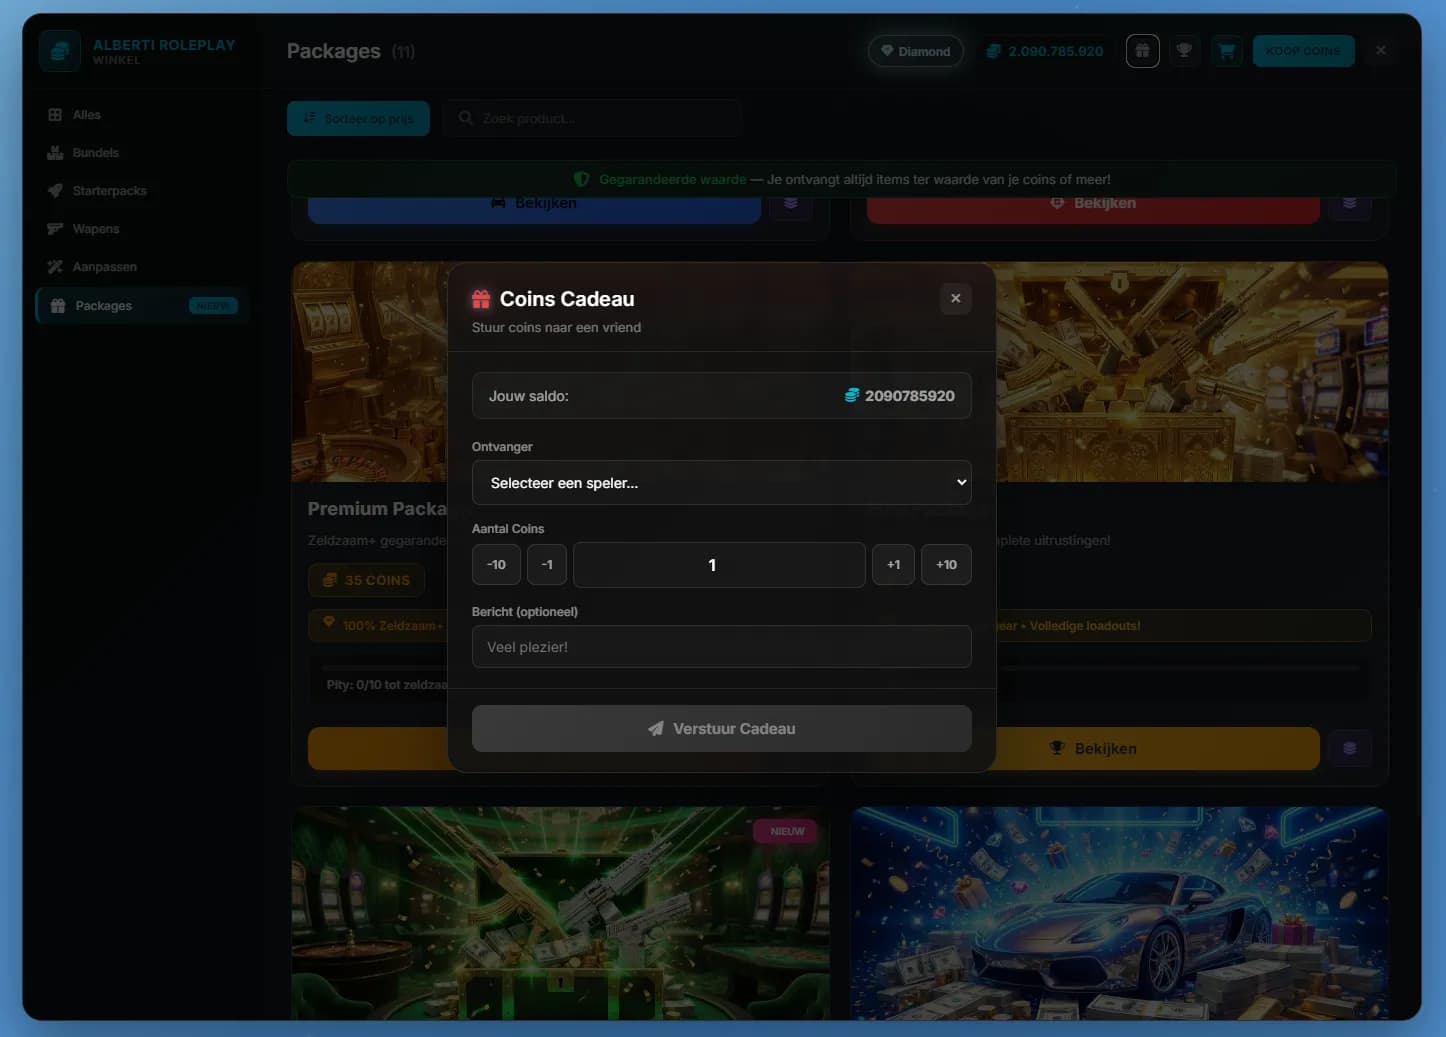Viewport: 1446px width, 1037px height.
Task: Click Verstuur Cadeau button
Action: pos(721,729)
